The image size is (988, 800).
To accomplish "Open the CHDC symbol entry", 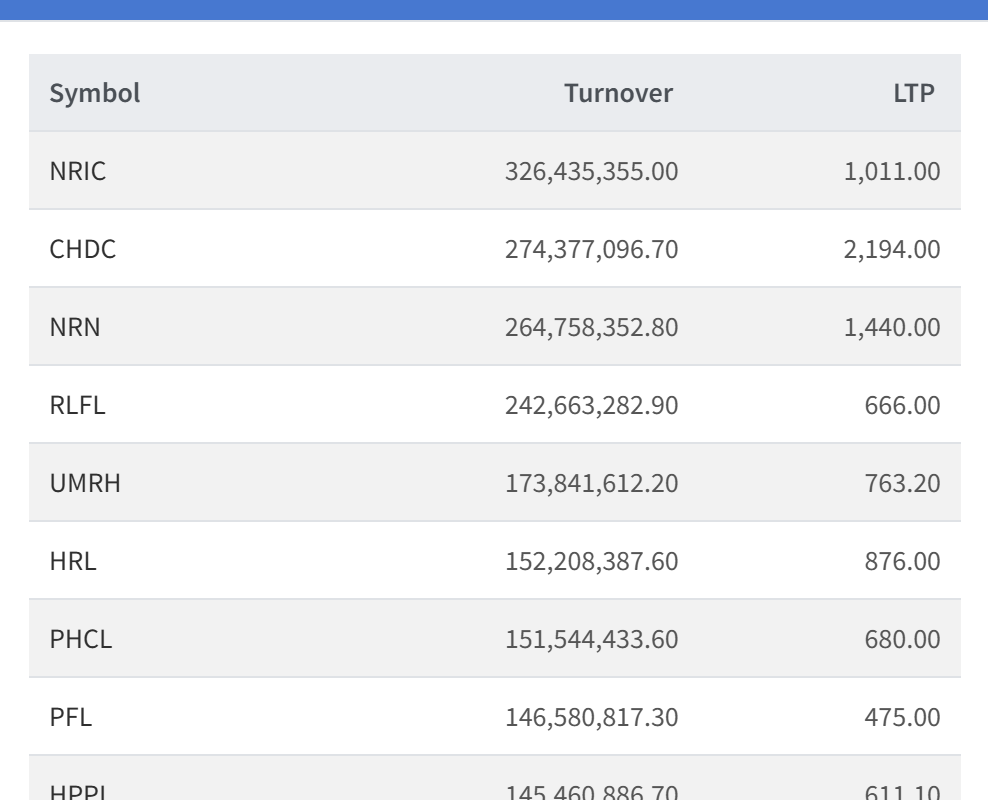I will tap(83, 250).
